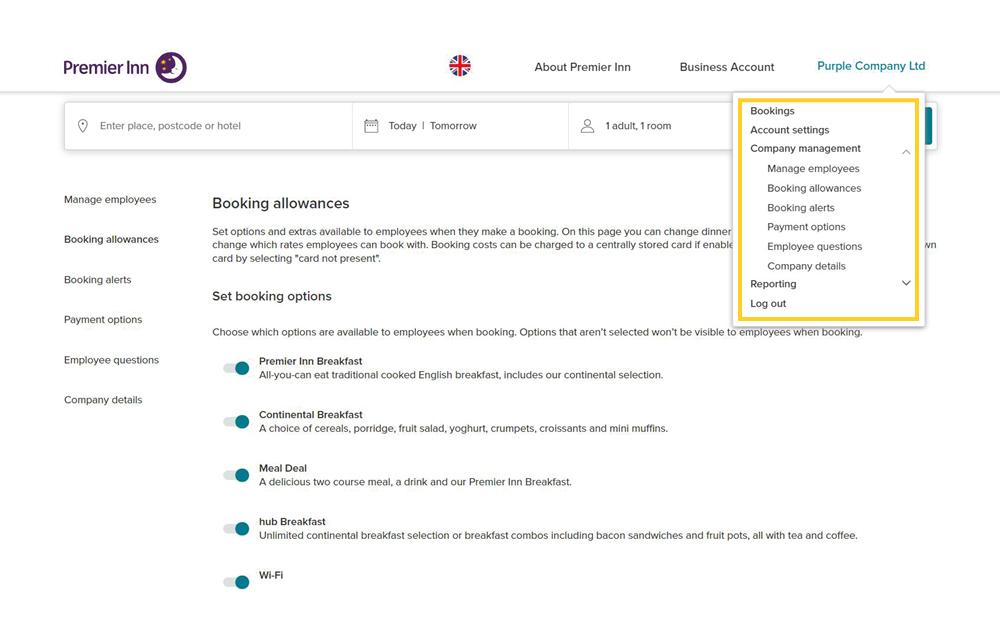Open the UK flag language selector

[x=460, y=66]
